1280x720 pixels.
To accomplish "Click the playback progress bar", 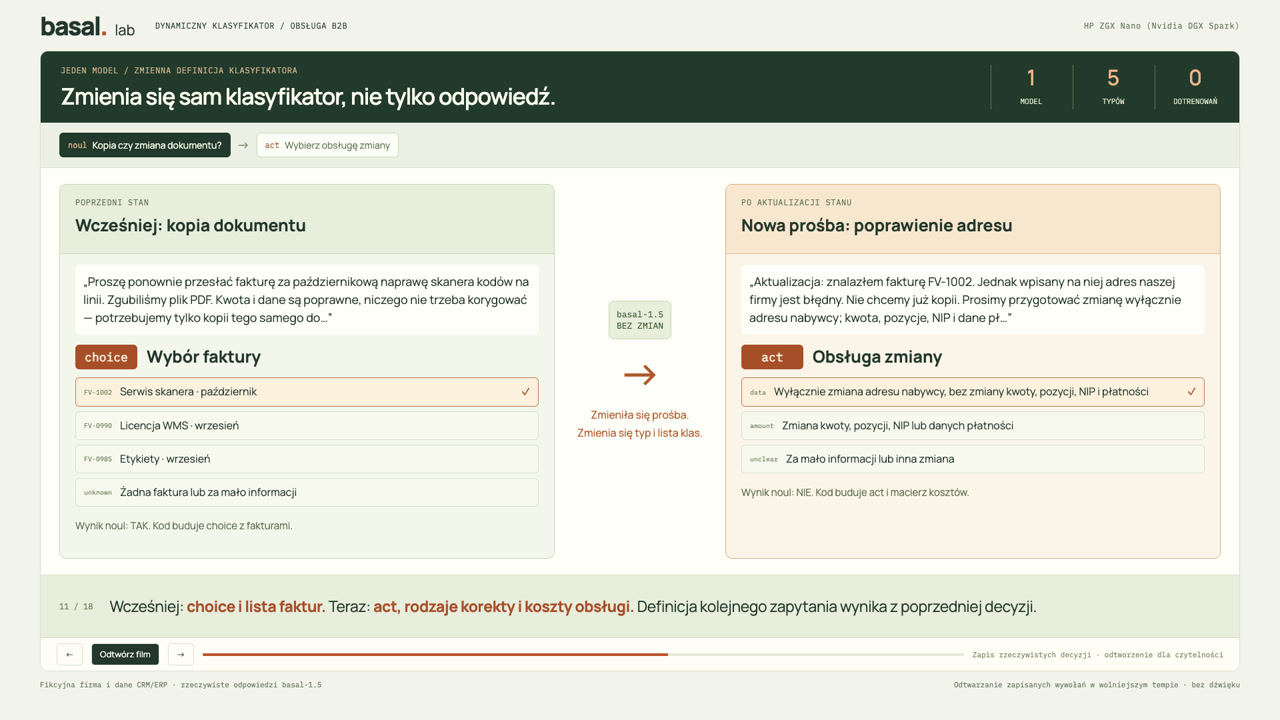I will [x=583, y=655].
